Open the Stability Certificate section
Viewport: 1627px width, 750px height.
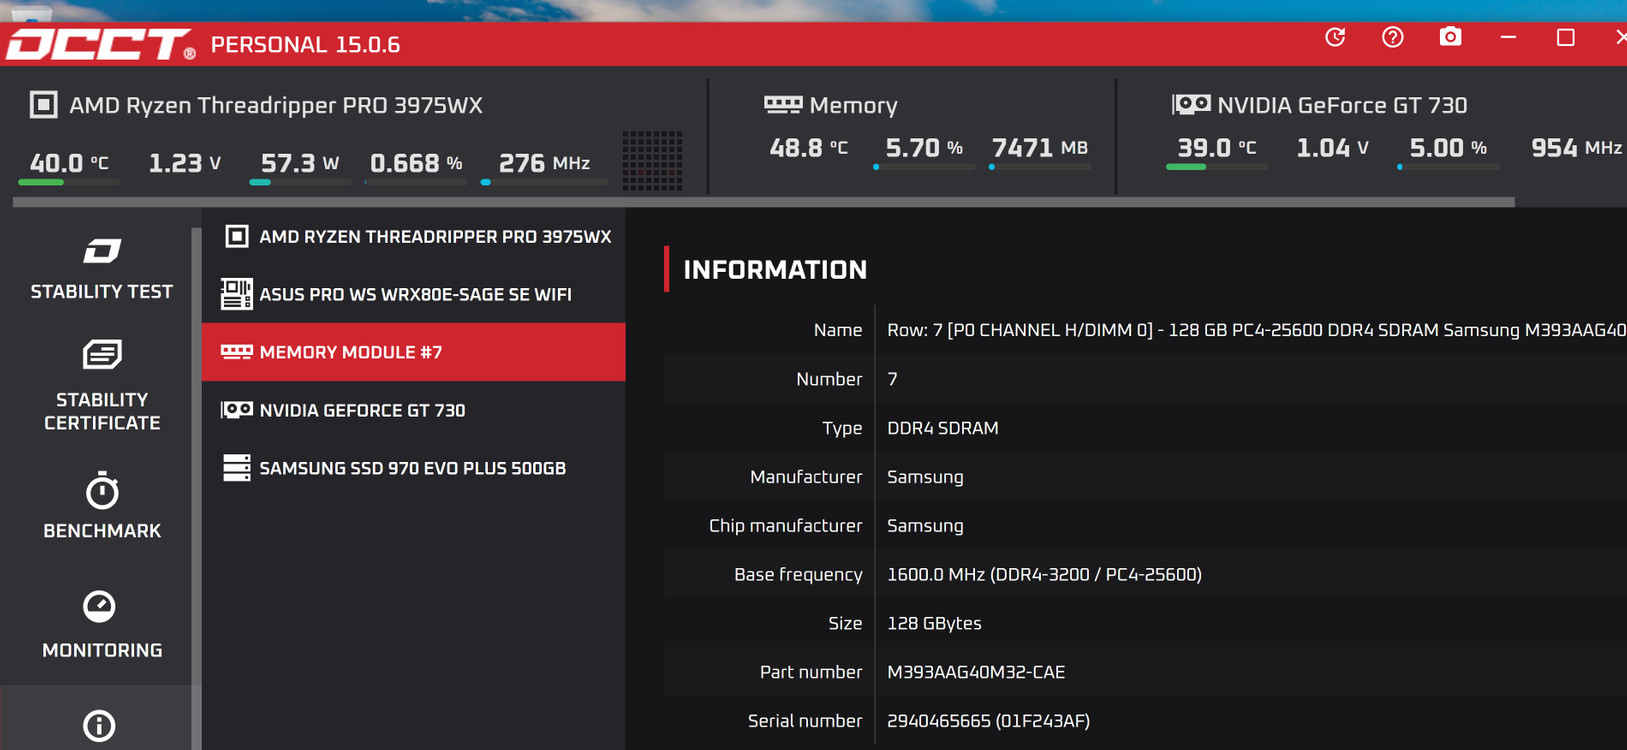(x=101, y=386)
